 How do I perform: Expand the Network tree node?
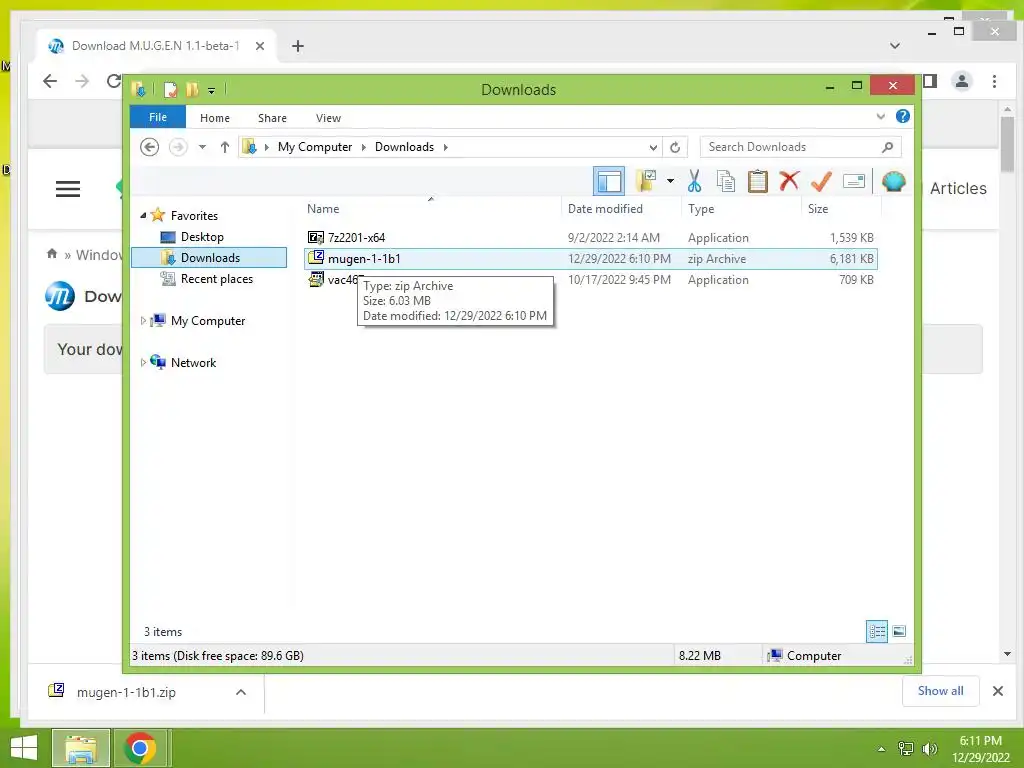tap(143, 362)
